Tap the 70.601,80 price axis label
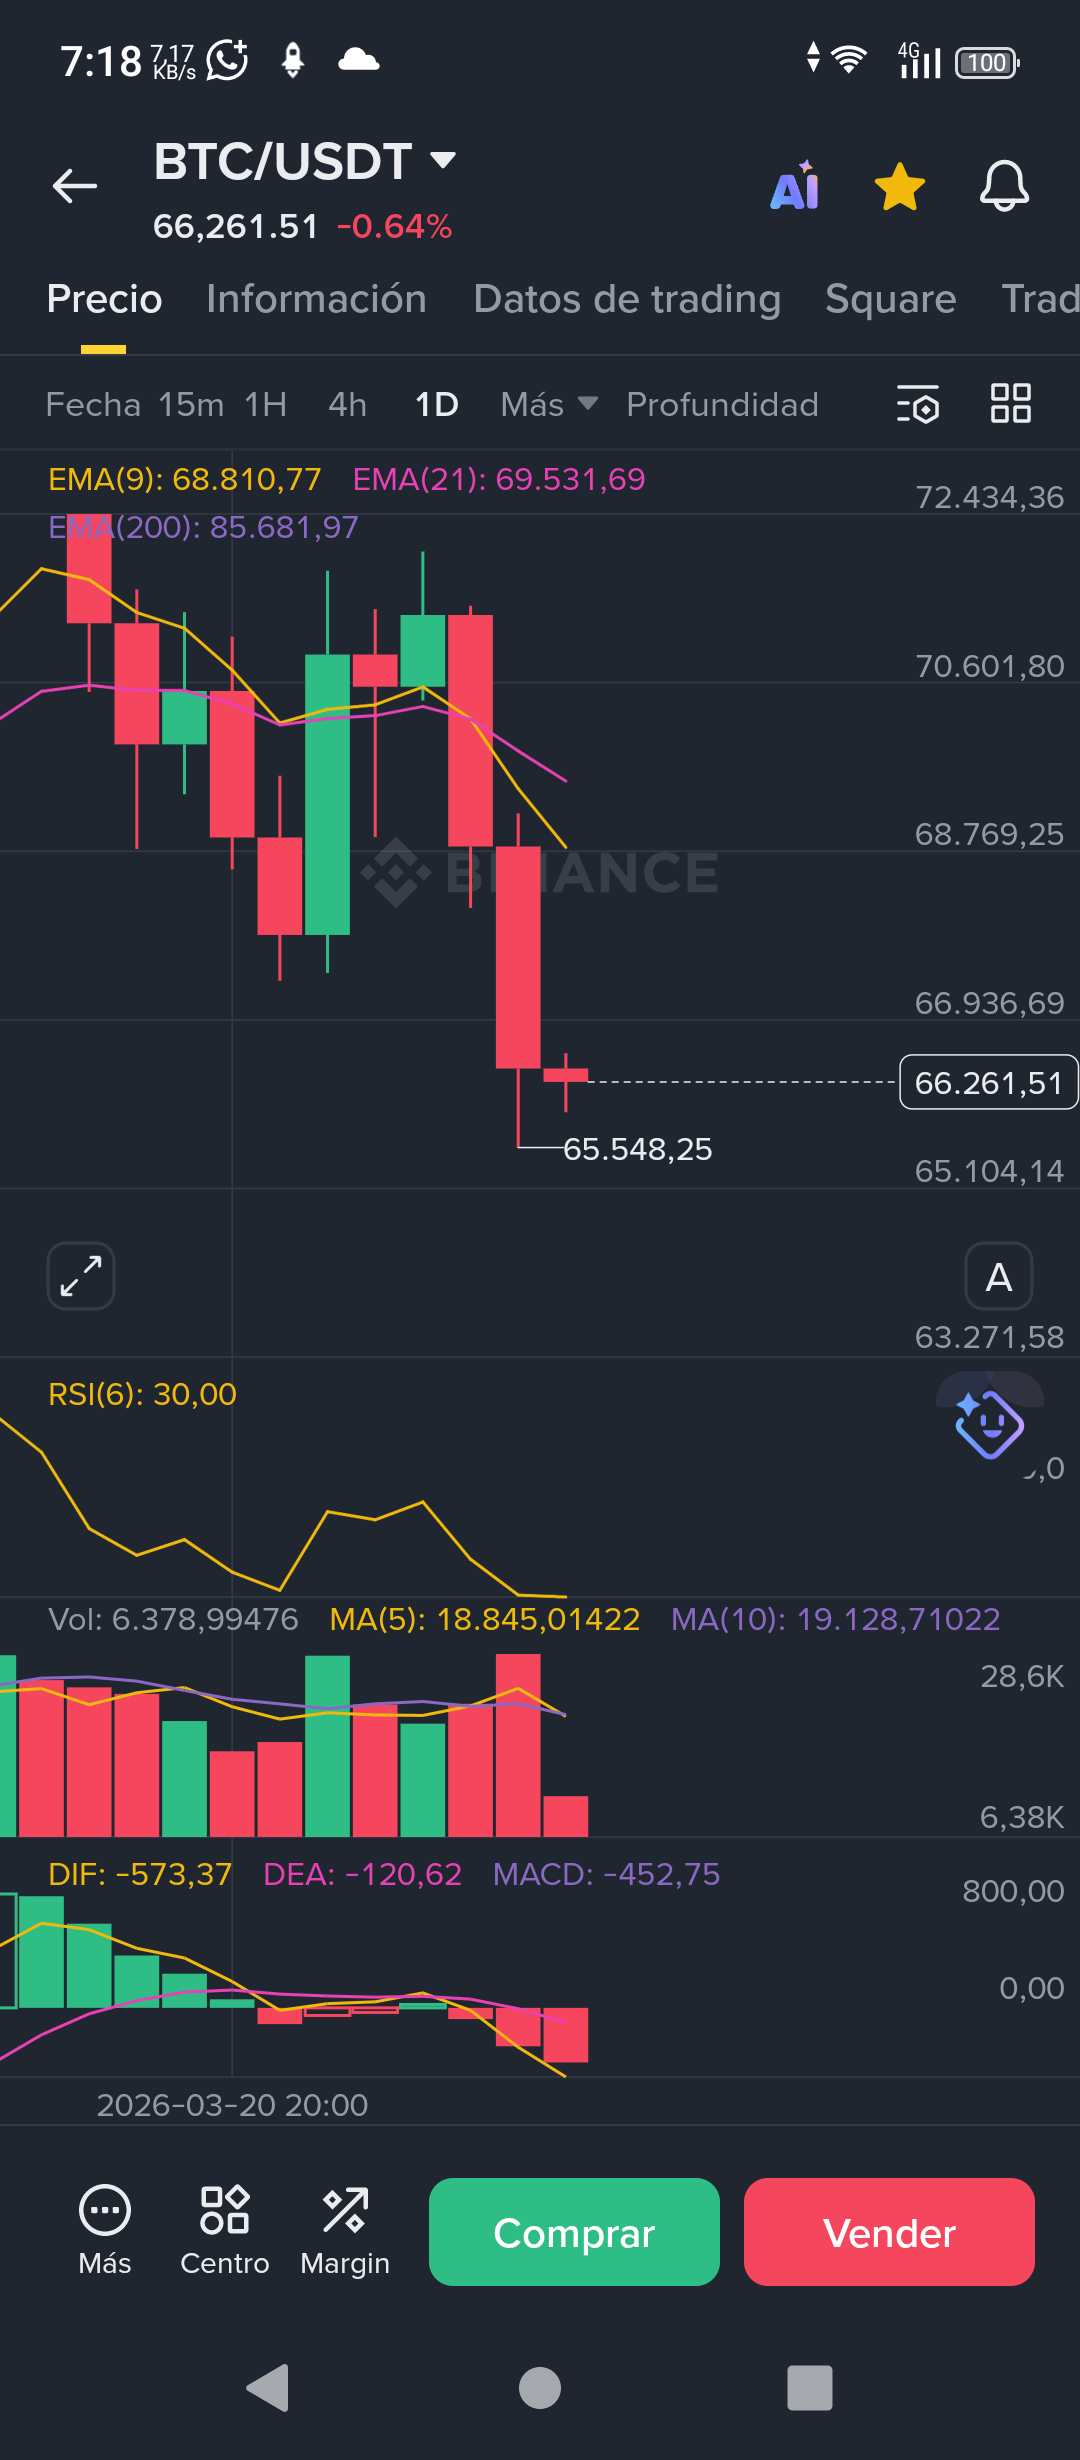 [x=989, y=666]
